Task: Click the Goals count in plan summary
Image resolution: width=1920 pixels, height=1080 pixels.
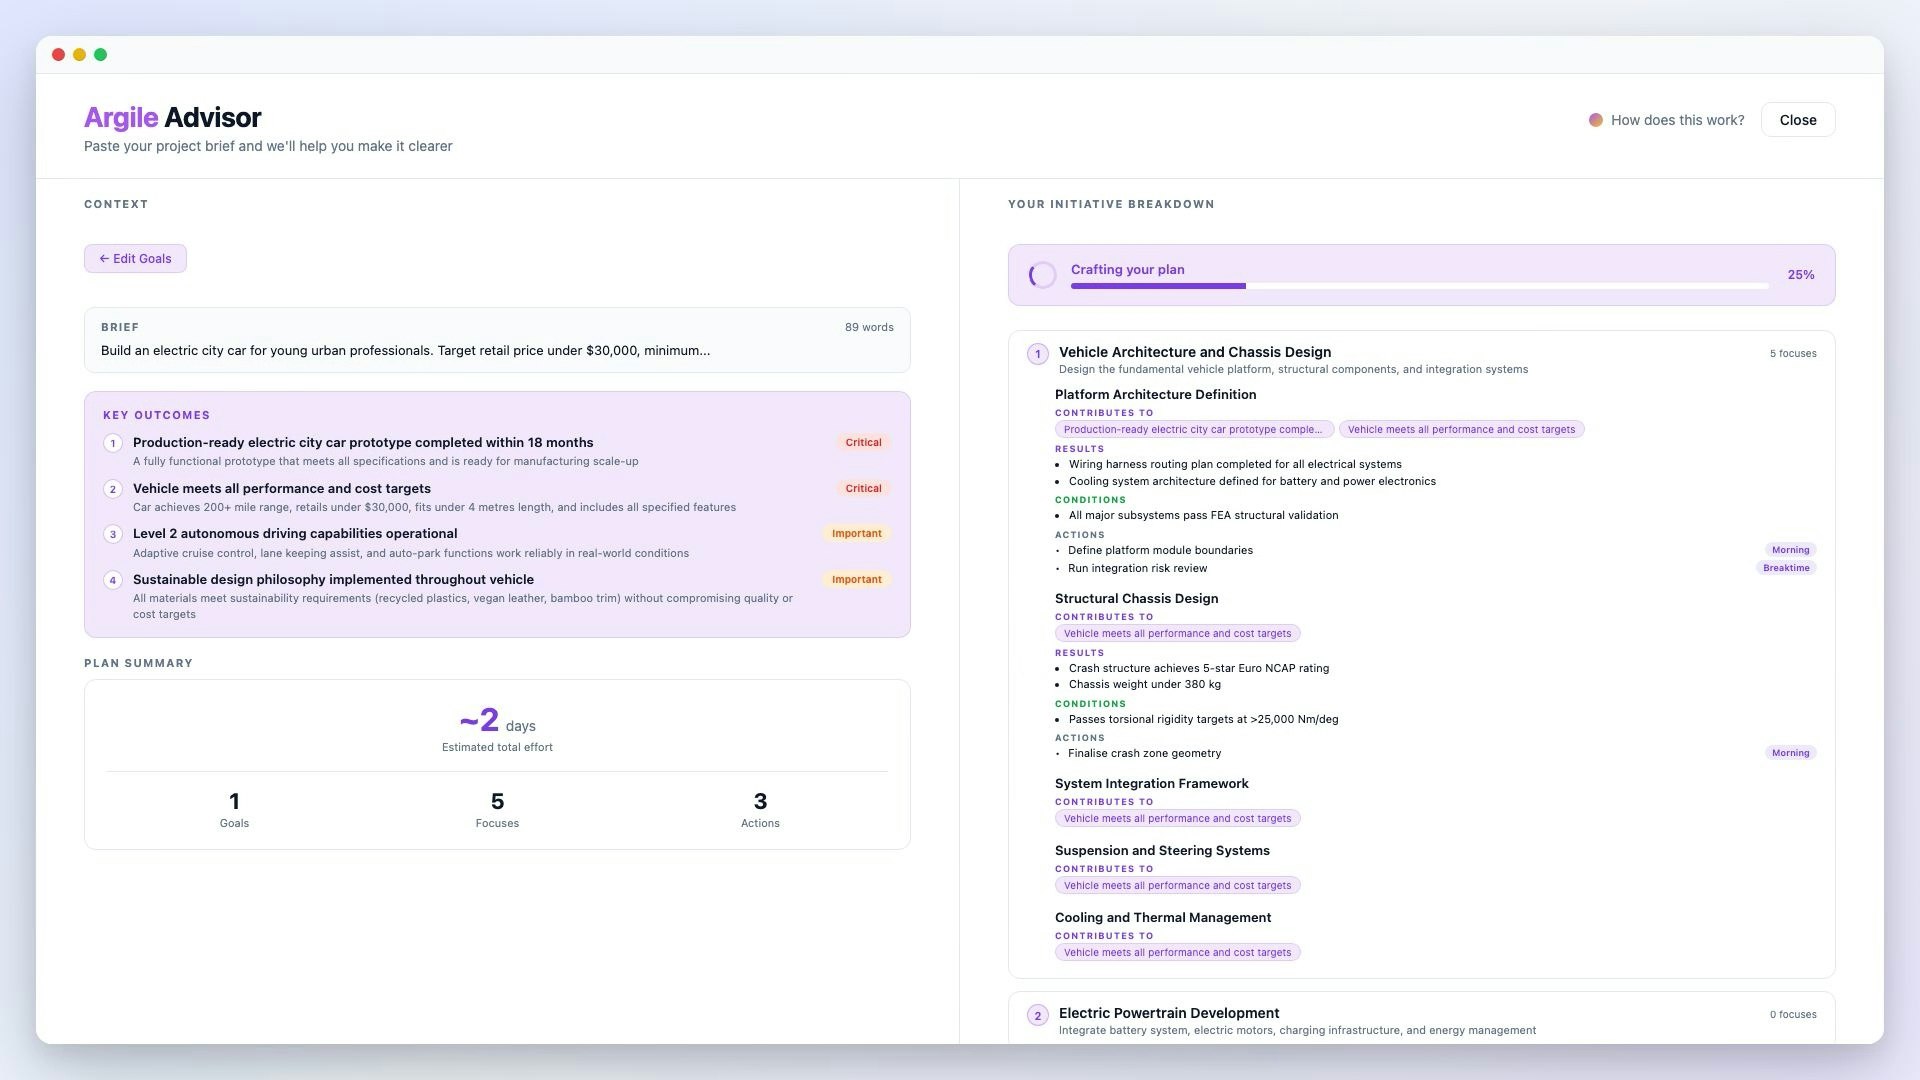Action: (x=234, y=809)
